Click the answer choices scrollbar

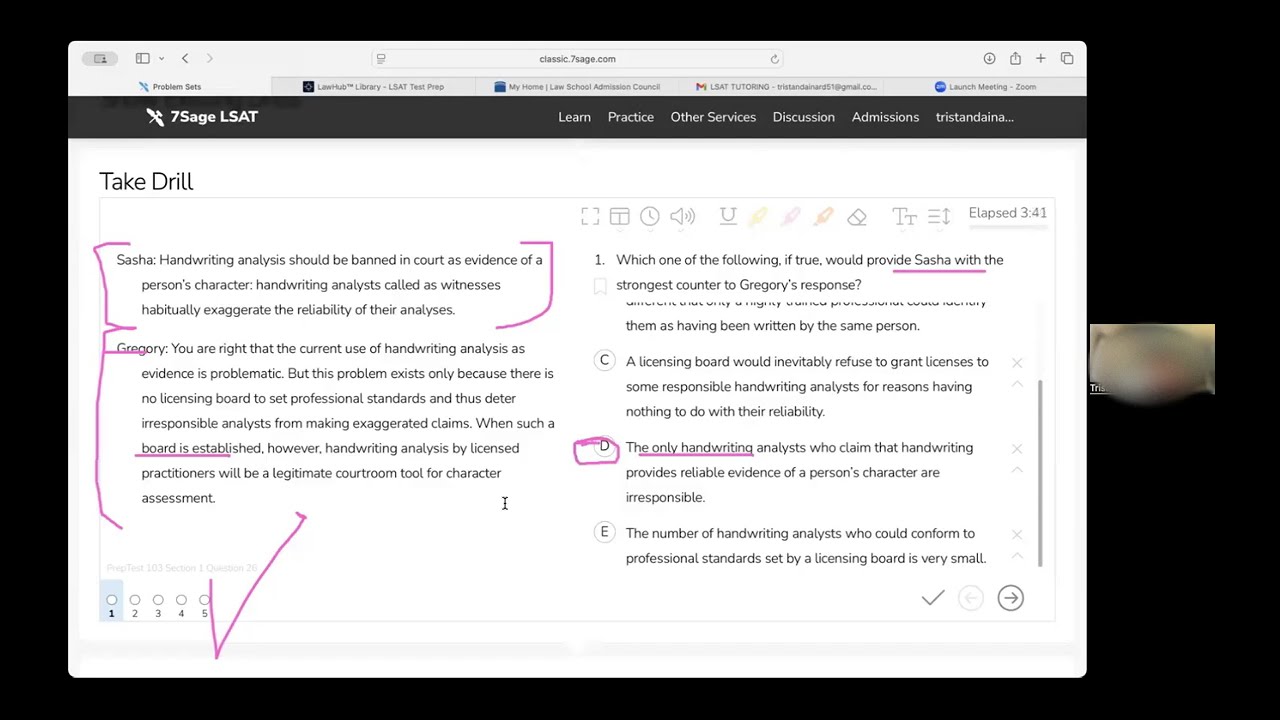[1040, 473]
